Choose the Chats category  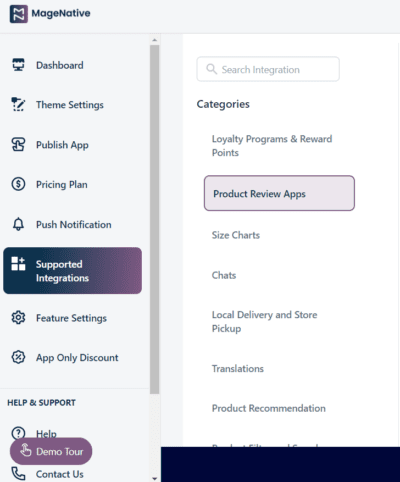click(224, 275)
